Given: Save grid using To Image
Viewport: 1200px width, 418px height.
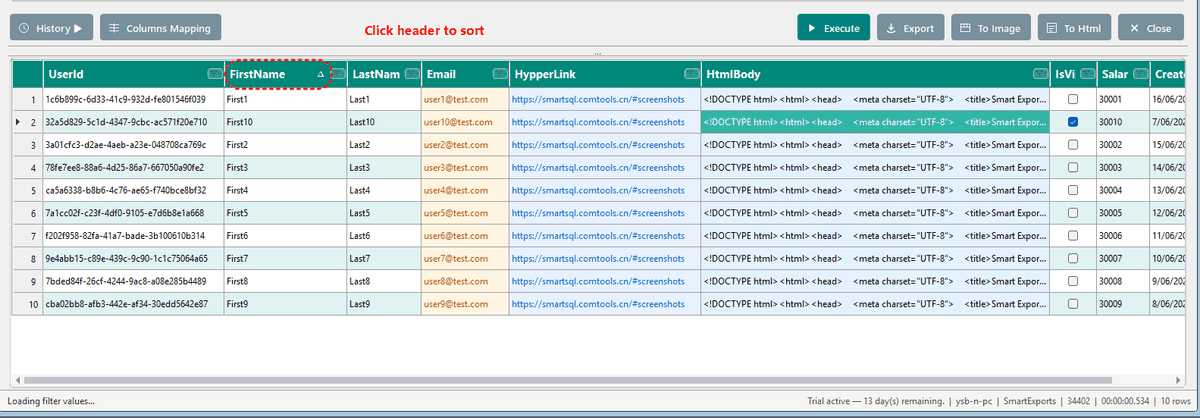Looking at the screenshot, I should (x=990, y=28).
